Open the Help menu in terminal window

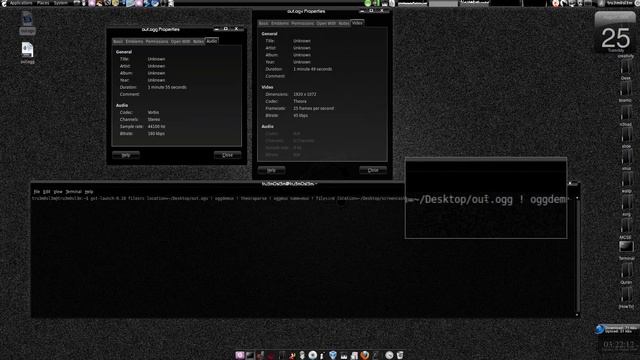(x=89, y=191)
